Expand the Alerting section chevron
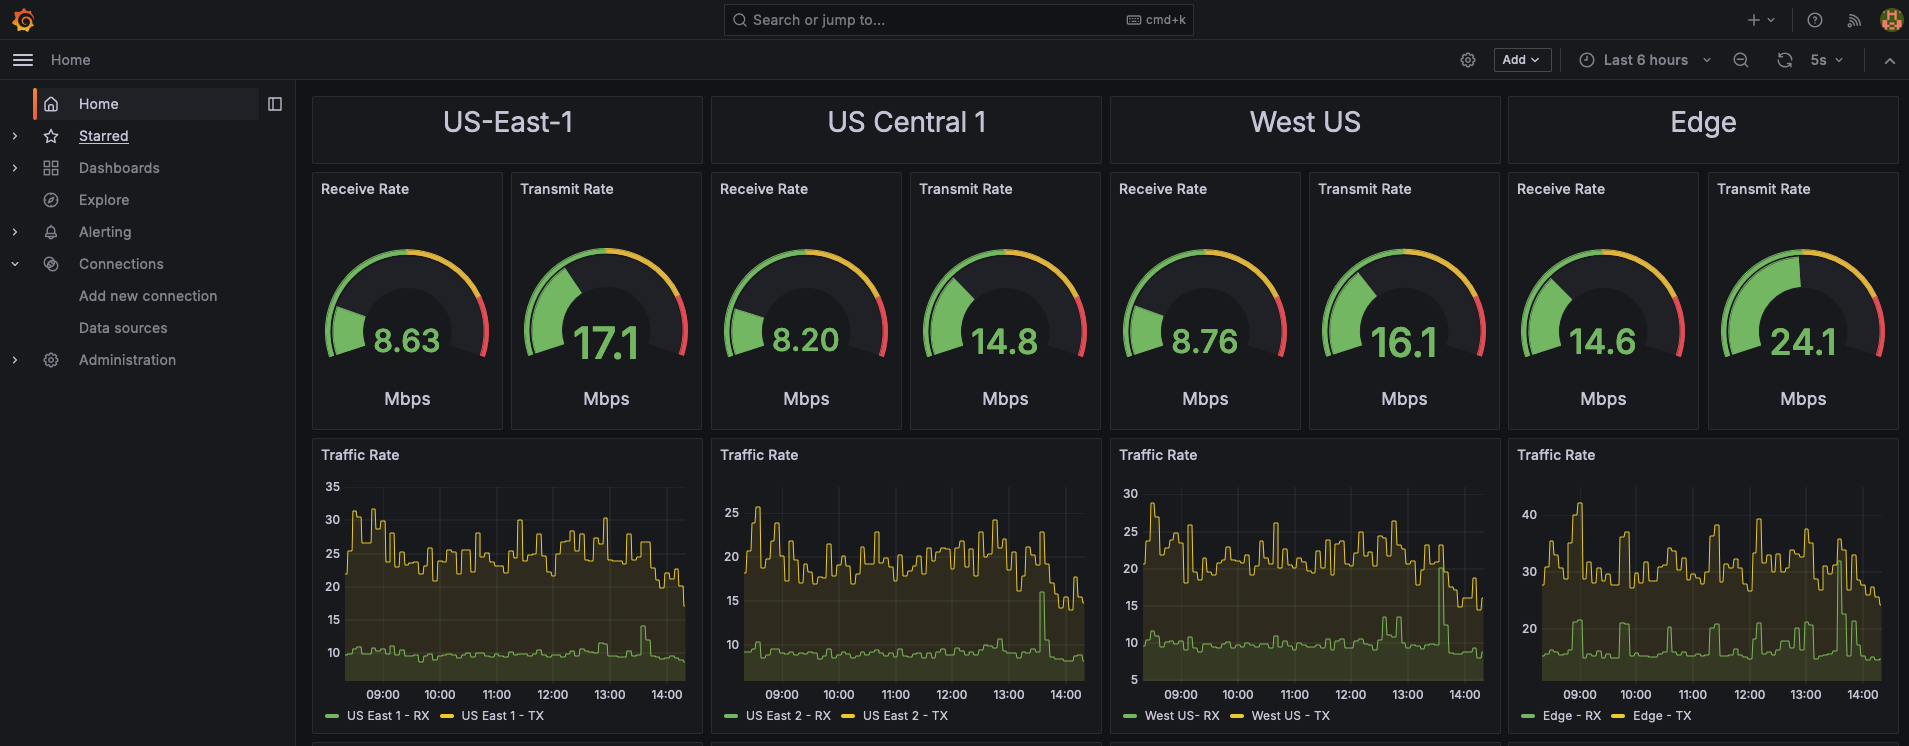1909x746 pixels. [15, 232]
